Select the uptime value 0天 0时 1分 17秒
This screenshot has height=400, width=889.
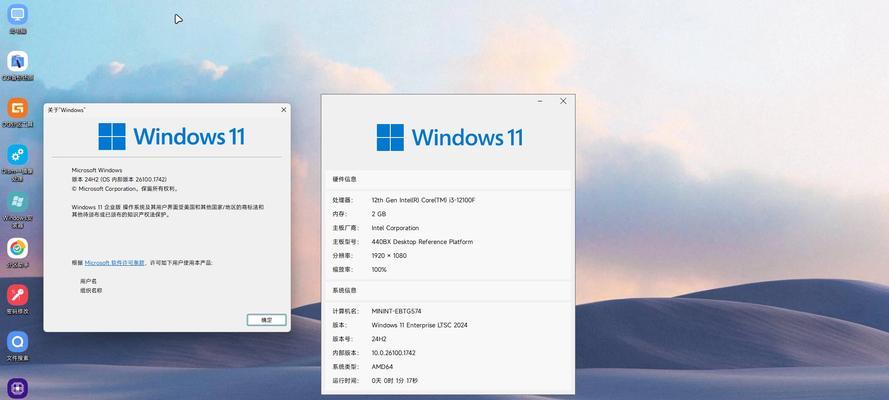click(x=395, y=381)
